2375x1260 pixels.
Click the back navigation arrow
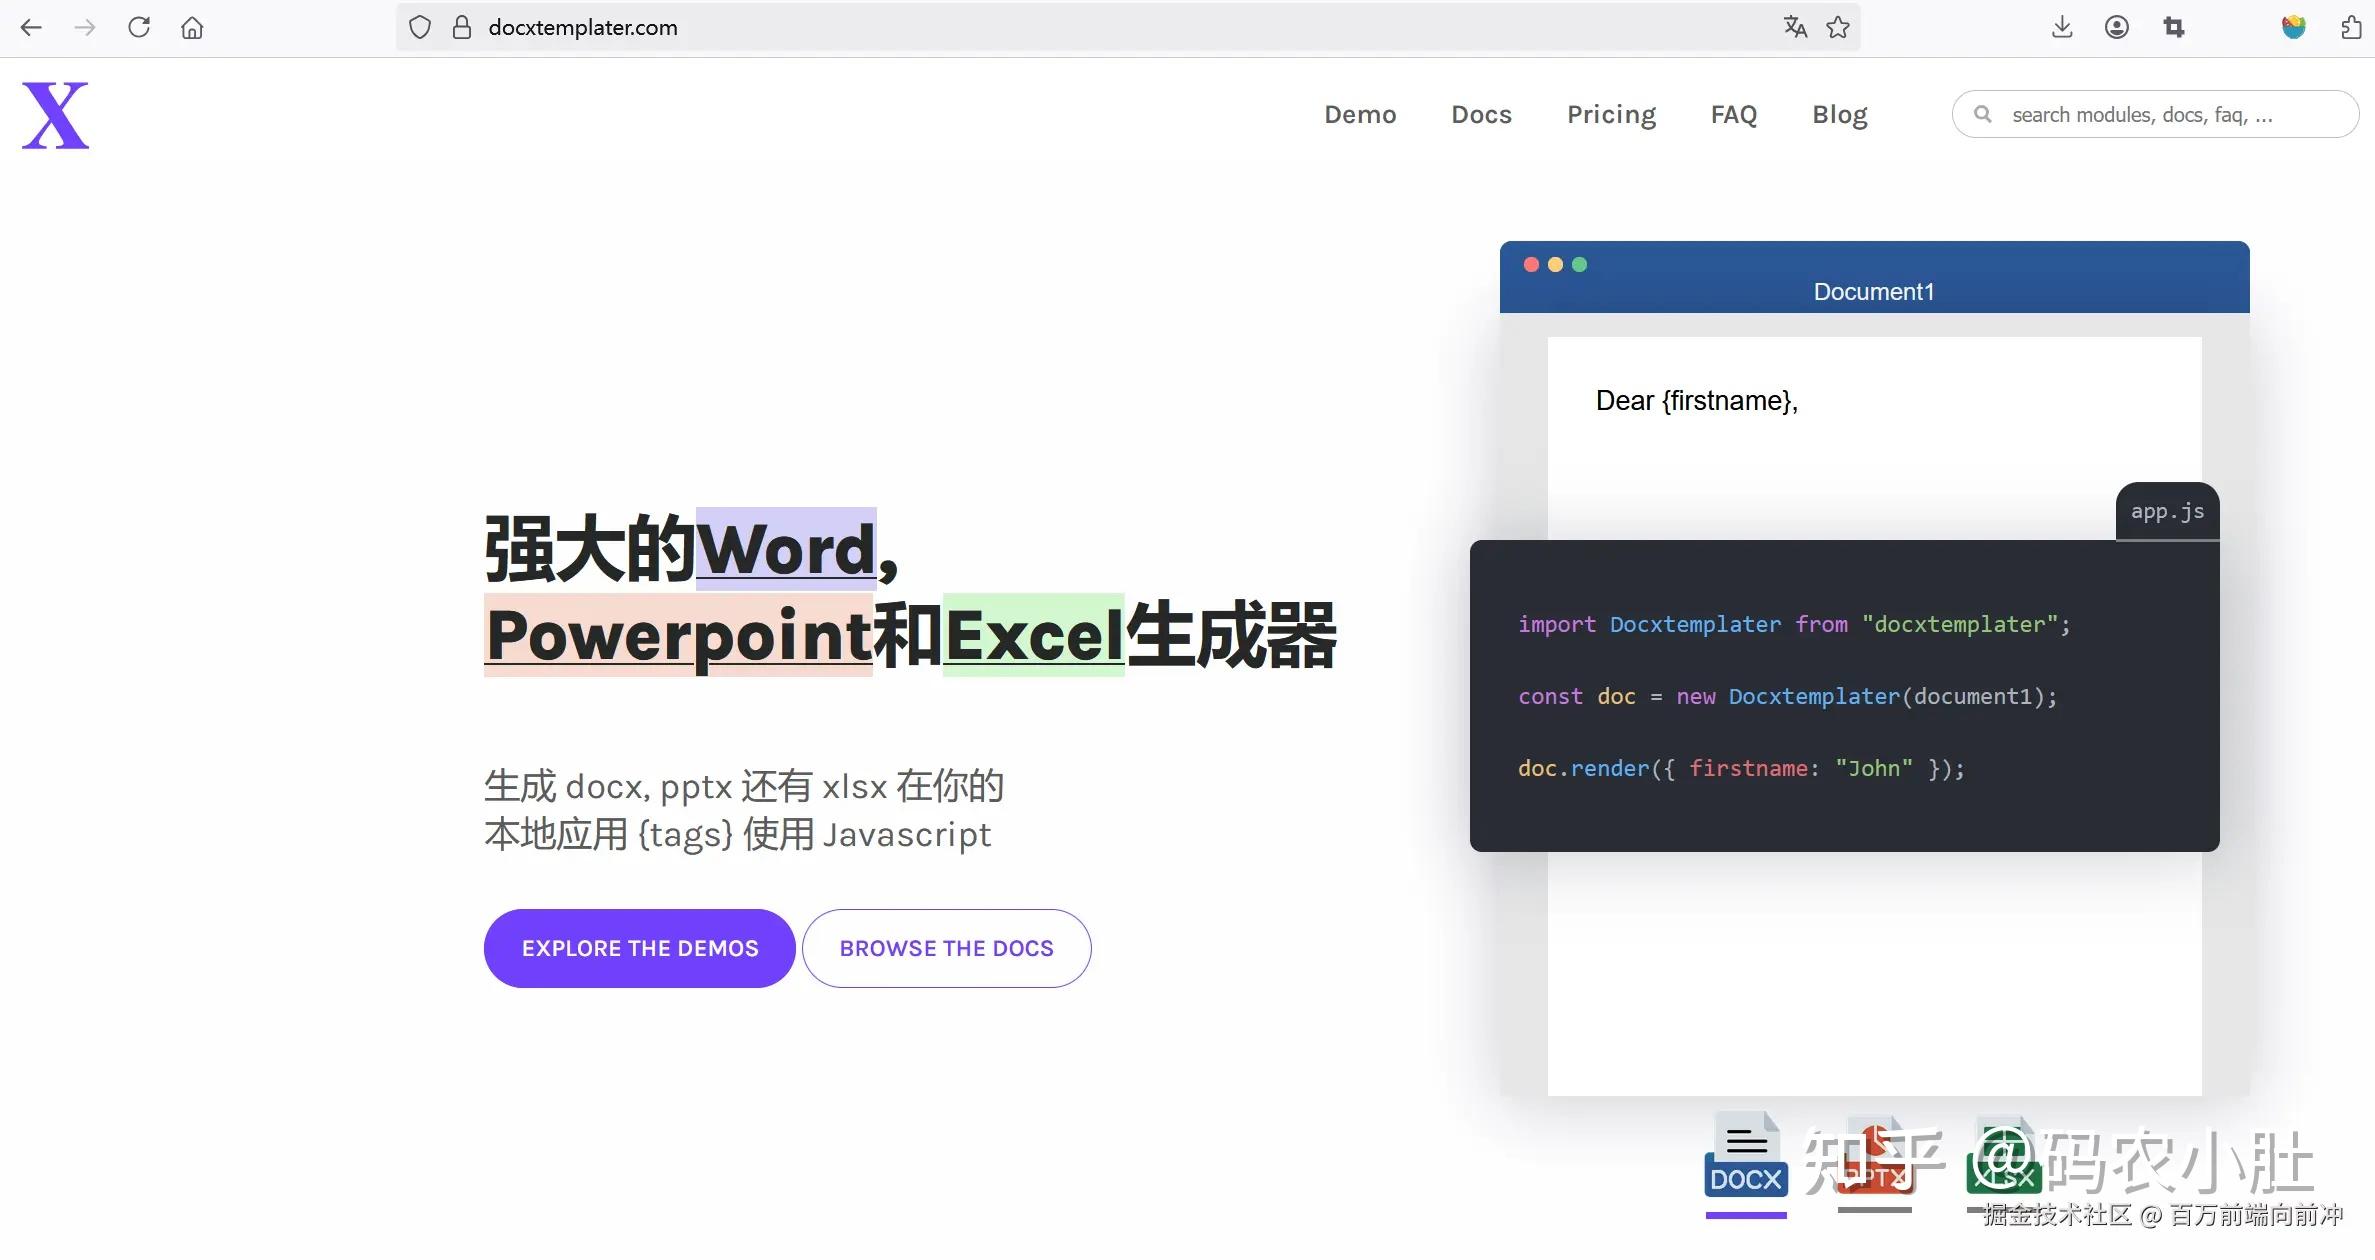pos(31,27)
